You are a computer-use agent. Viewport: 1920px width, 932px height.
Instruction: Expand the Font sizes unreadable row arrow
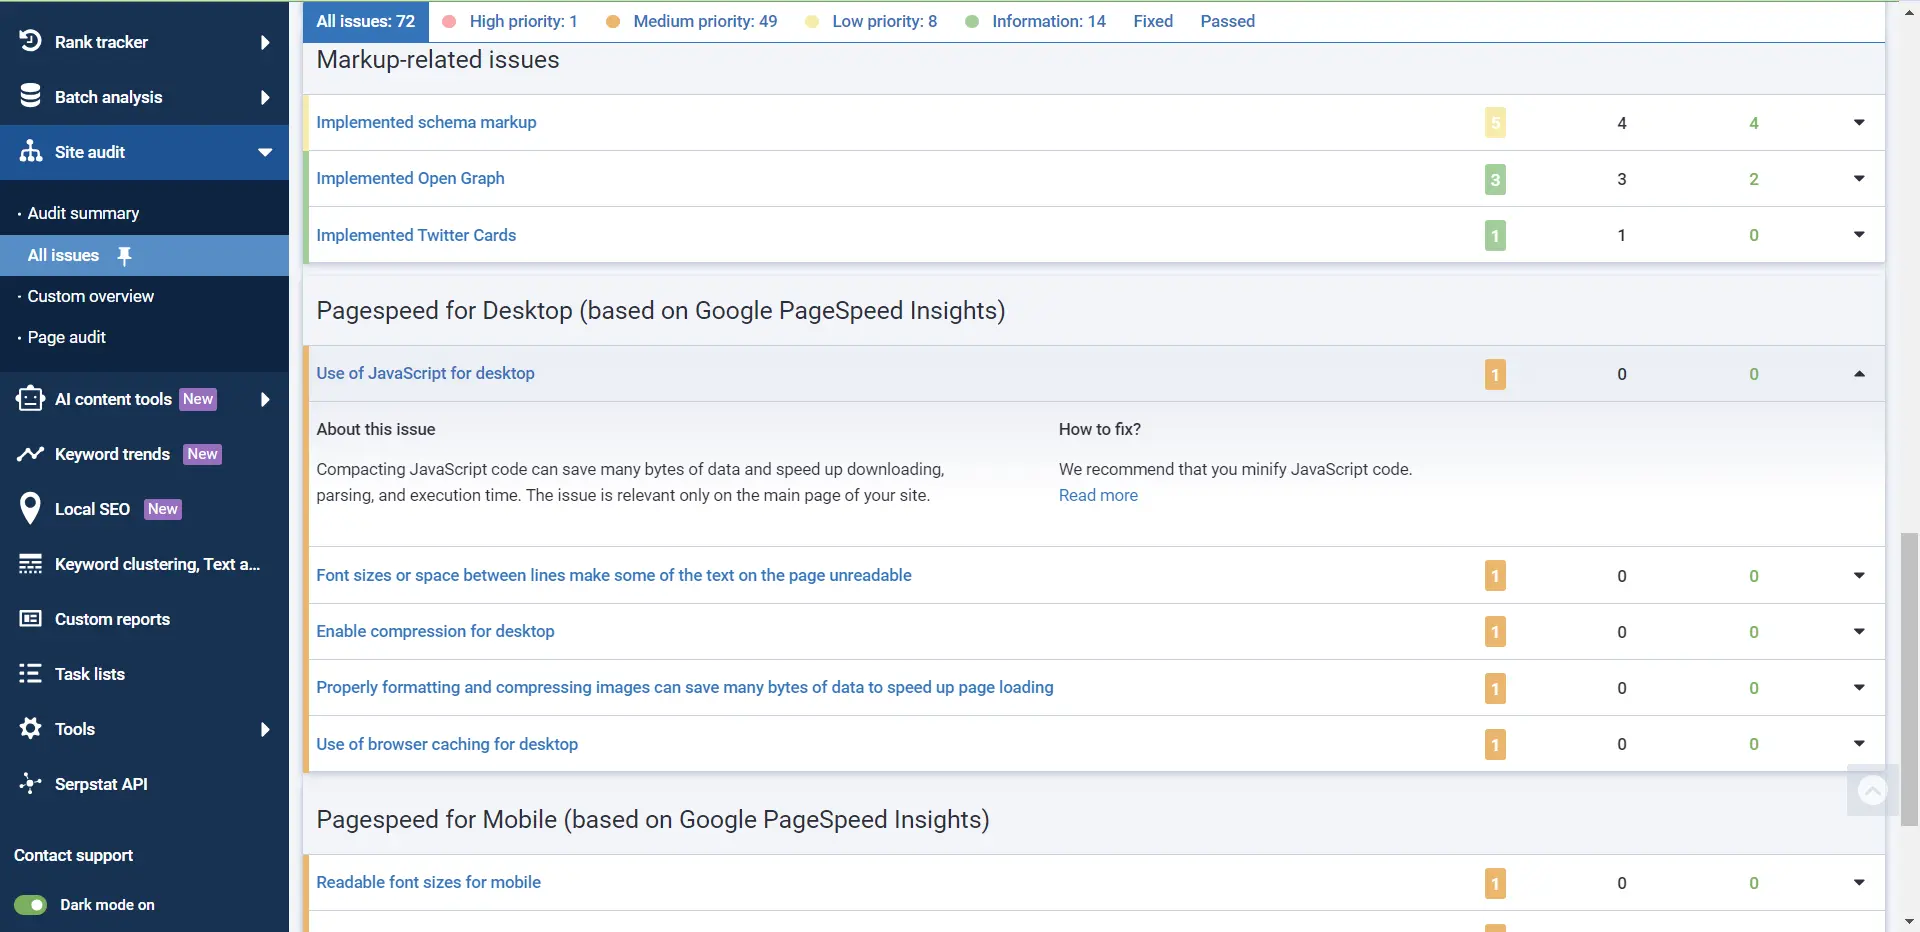coord(1859,575)
